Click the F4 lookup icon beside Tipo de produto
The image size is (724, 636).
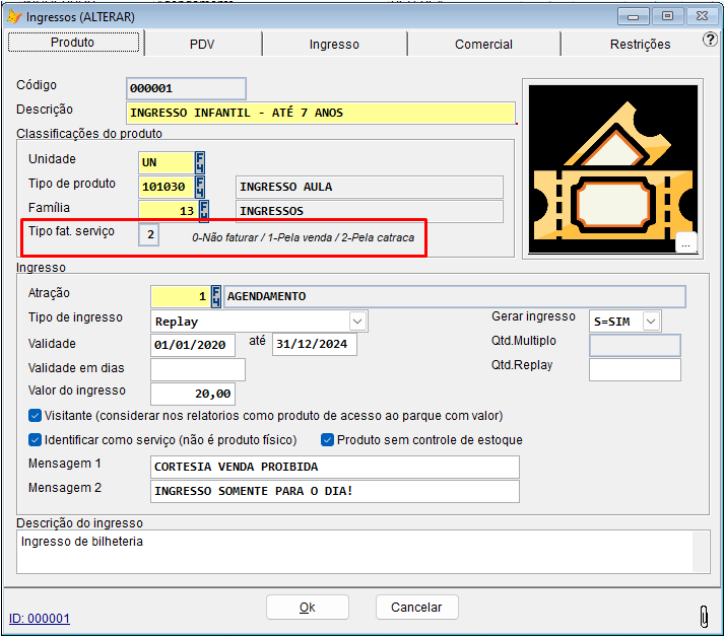200,187
